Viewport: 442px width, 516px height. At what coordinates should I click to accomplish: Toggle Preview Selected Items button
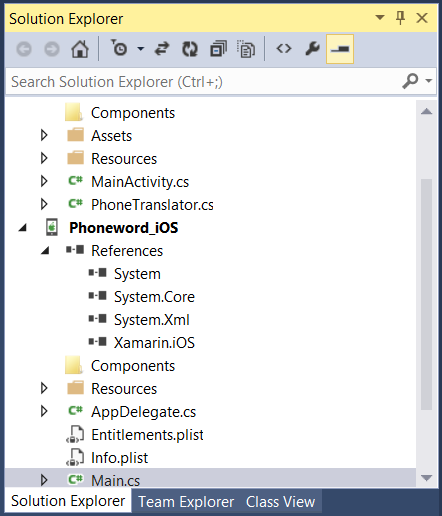[340, 49]
